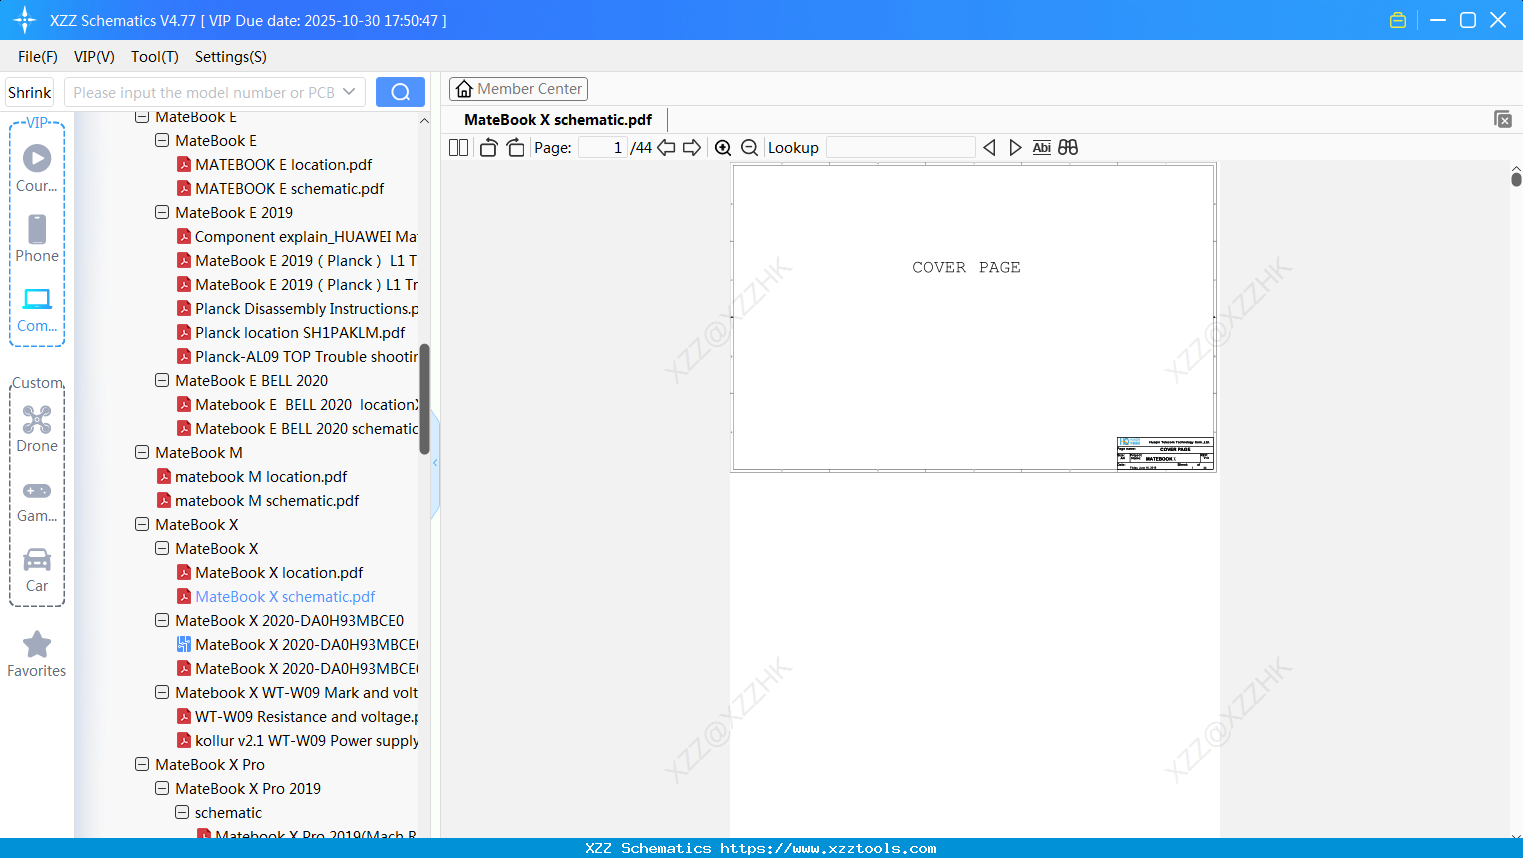The image size is (1523, 858).
Task: Show Favorites list
Action: tap(37, 654)
